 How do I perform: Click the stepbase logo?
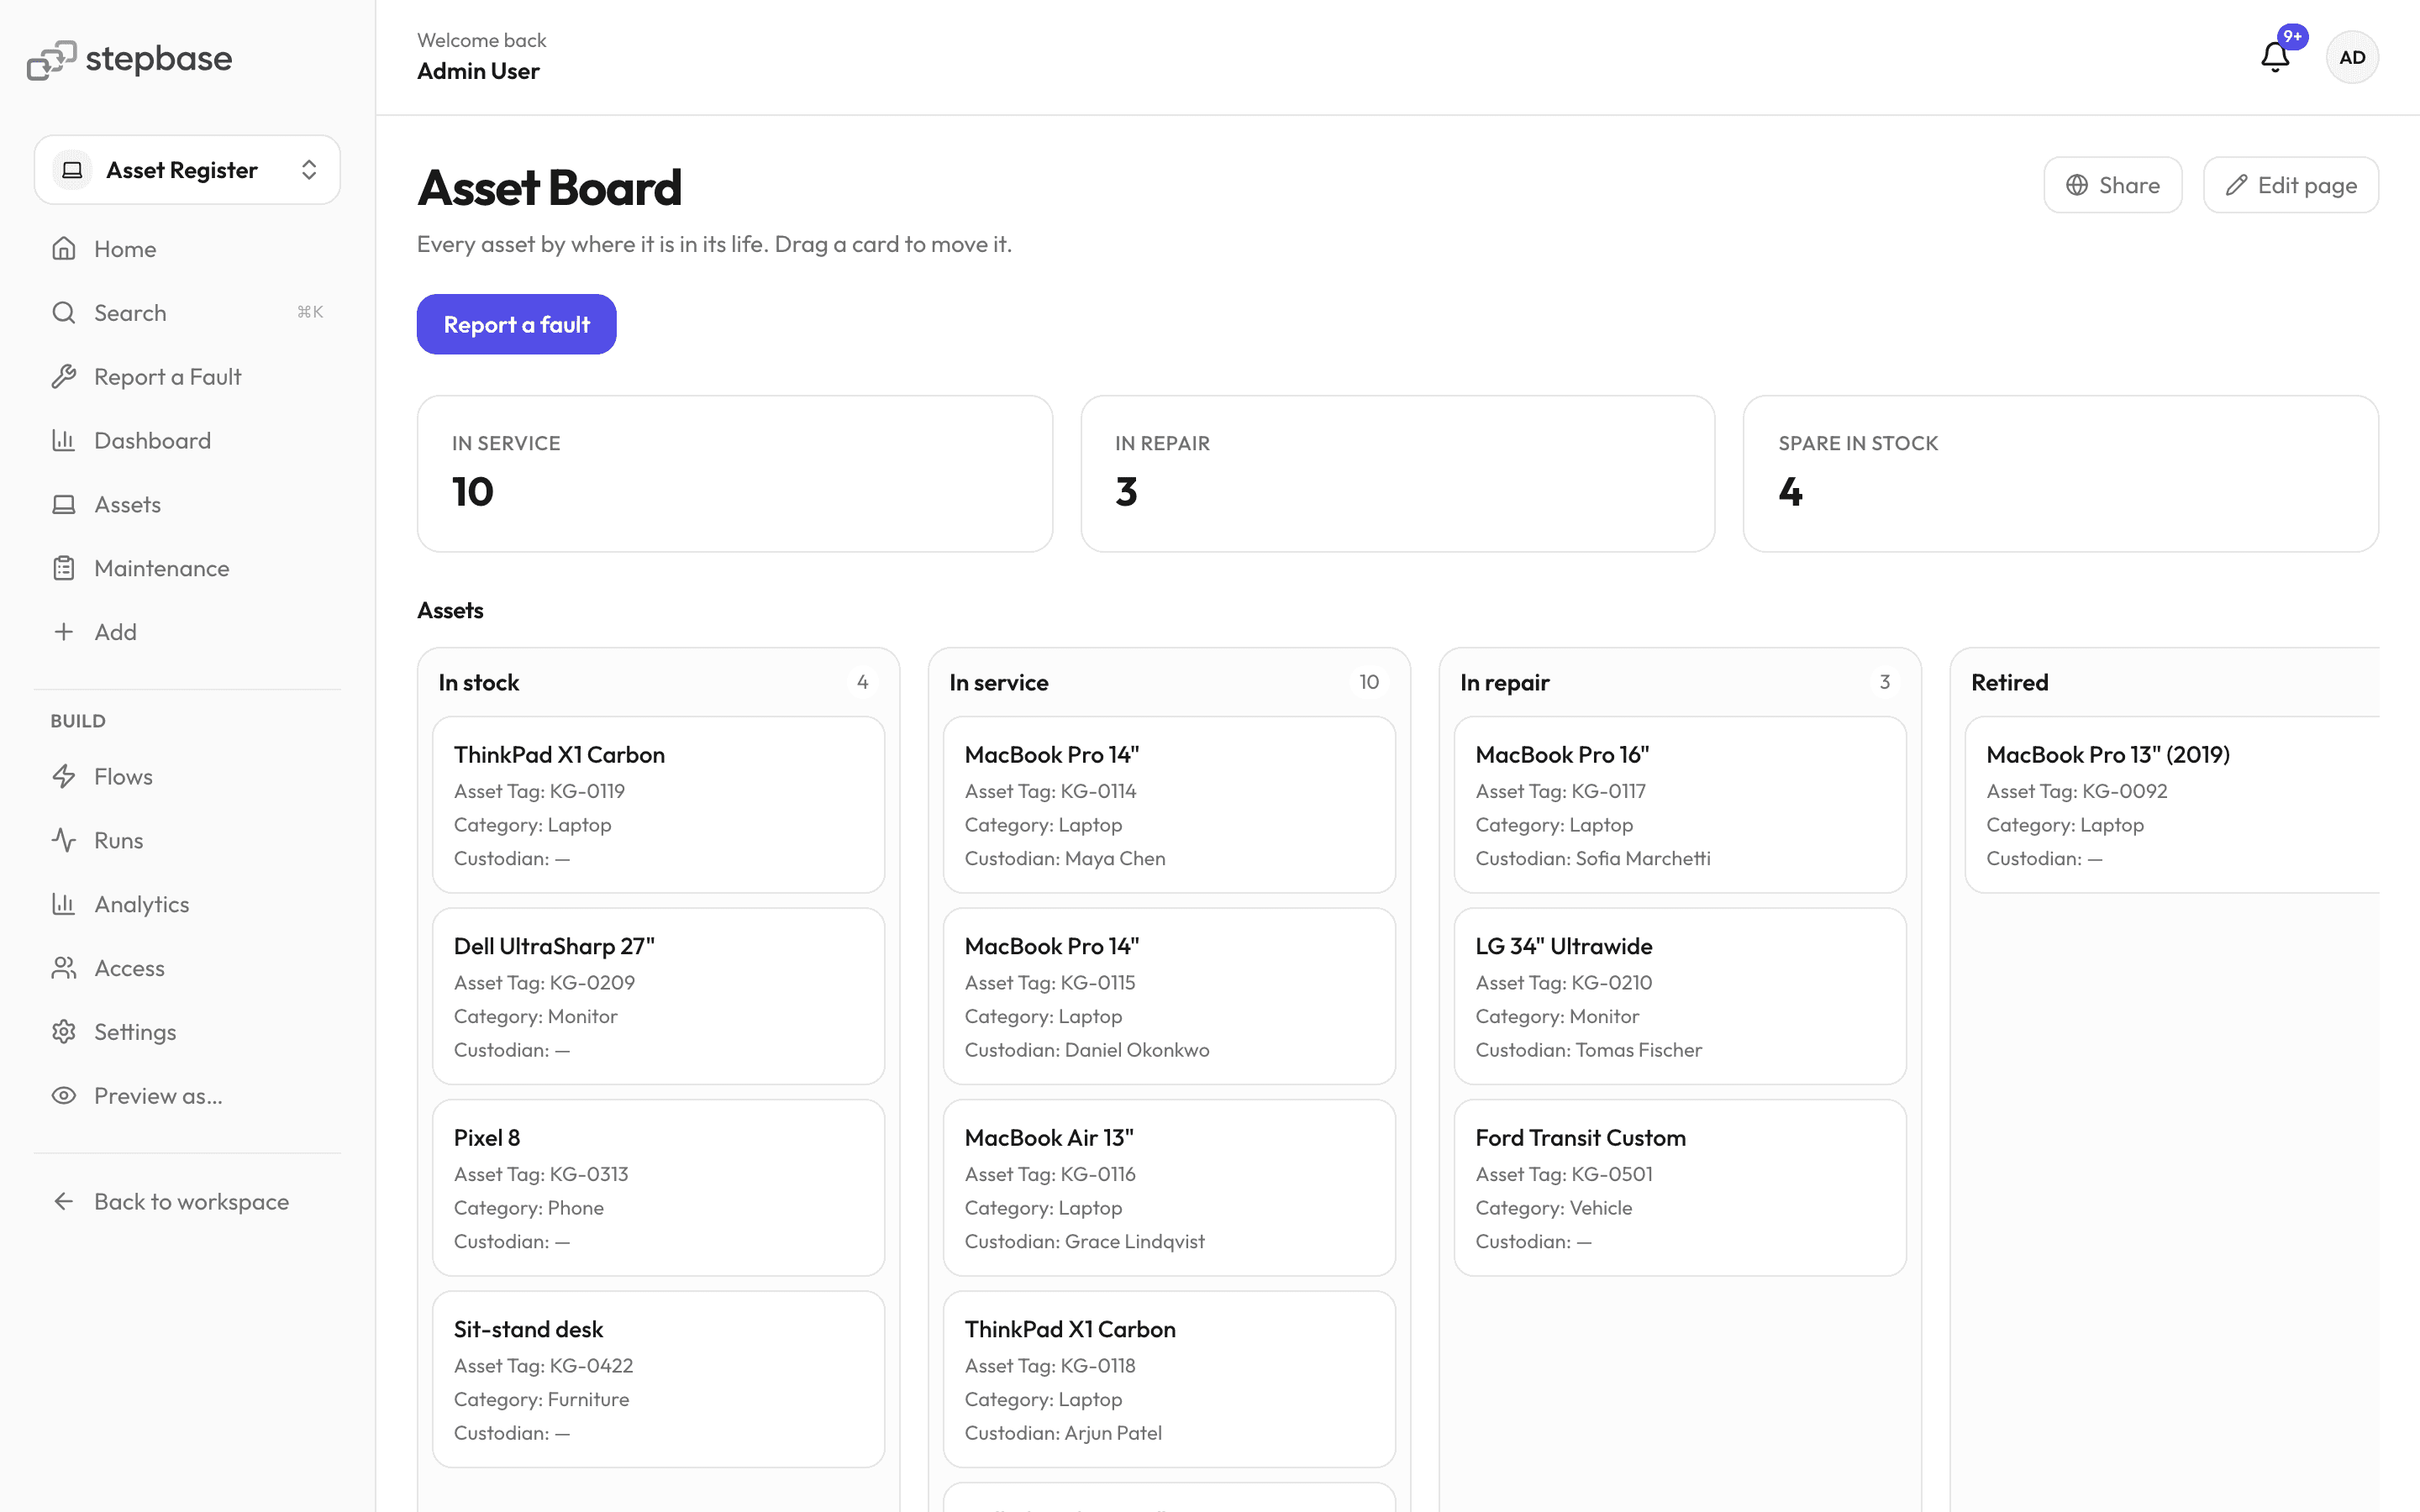pyautogui.click(x=129, y=59)
